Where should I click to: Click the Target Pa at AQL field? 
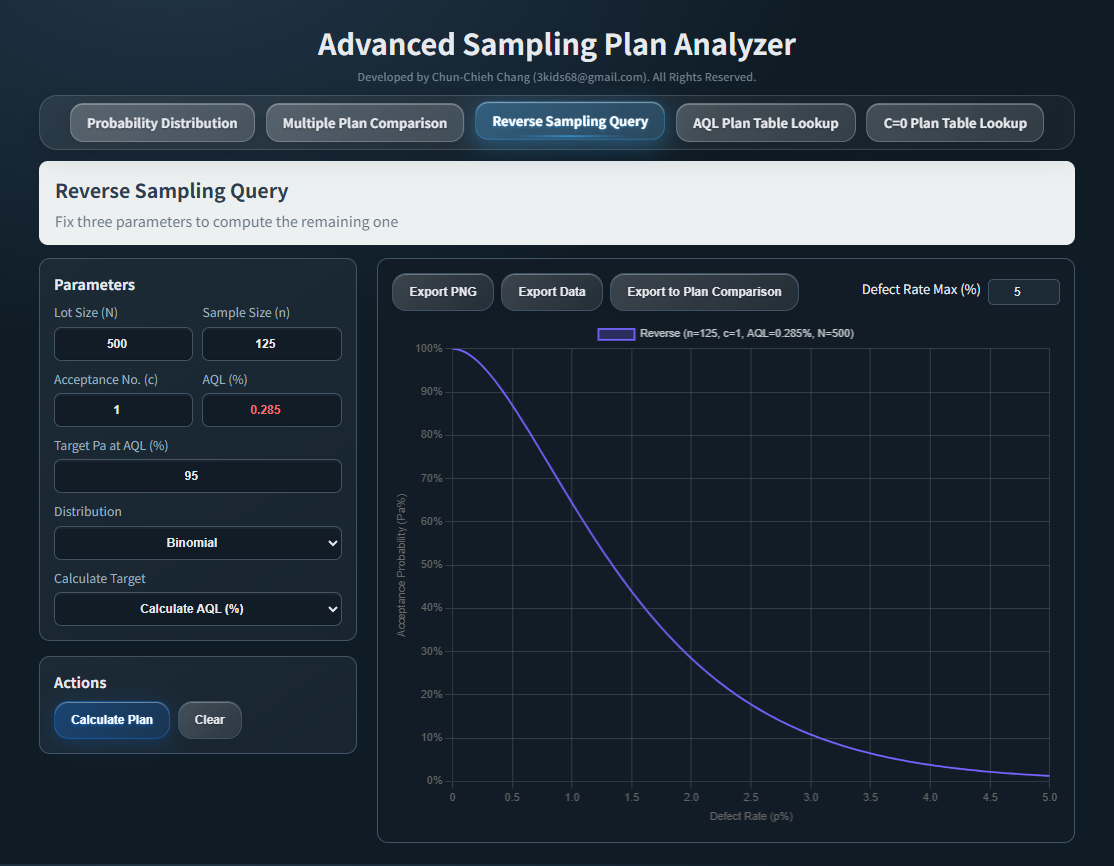(x=197, y=475)
